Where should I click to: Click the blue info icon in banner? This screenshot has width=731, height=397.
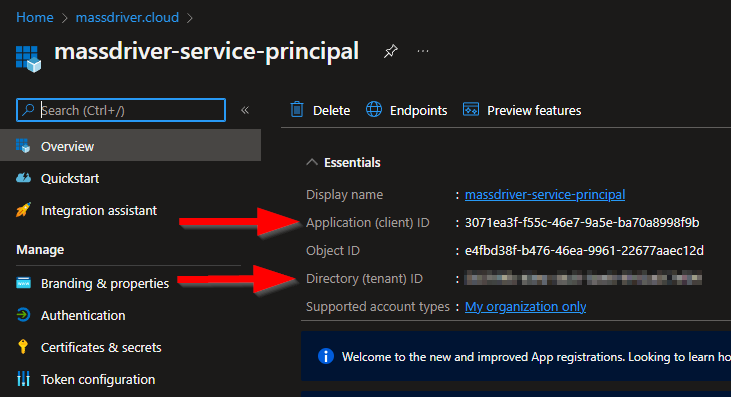[326, 356]
